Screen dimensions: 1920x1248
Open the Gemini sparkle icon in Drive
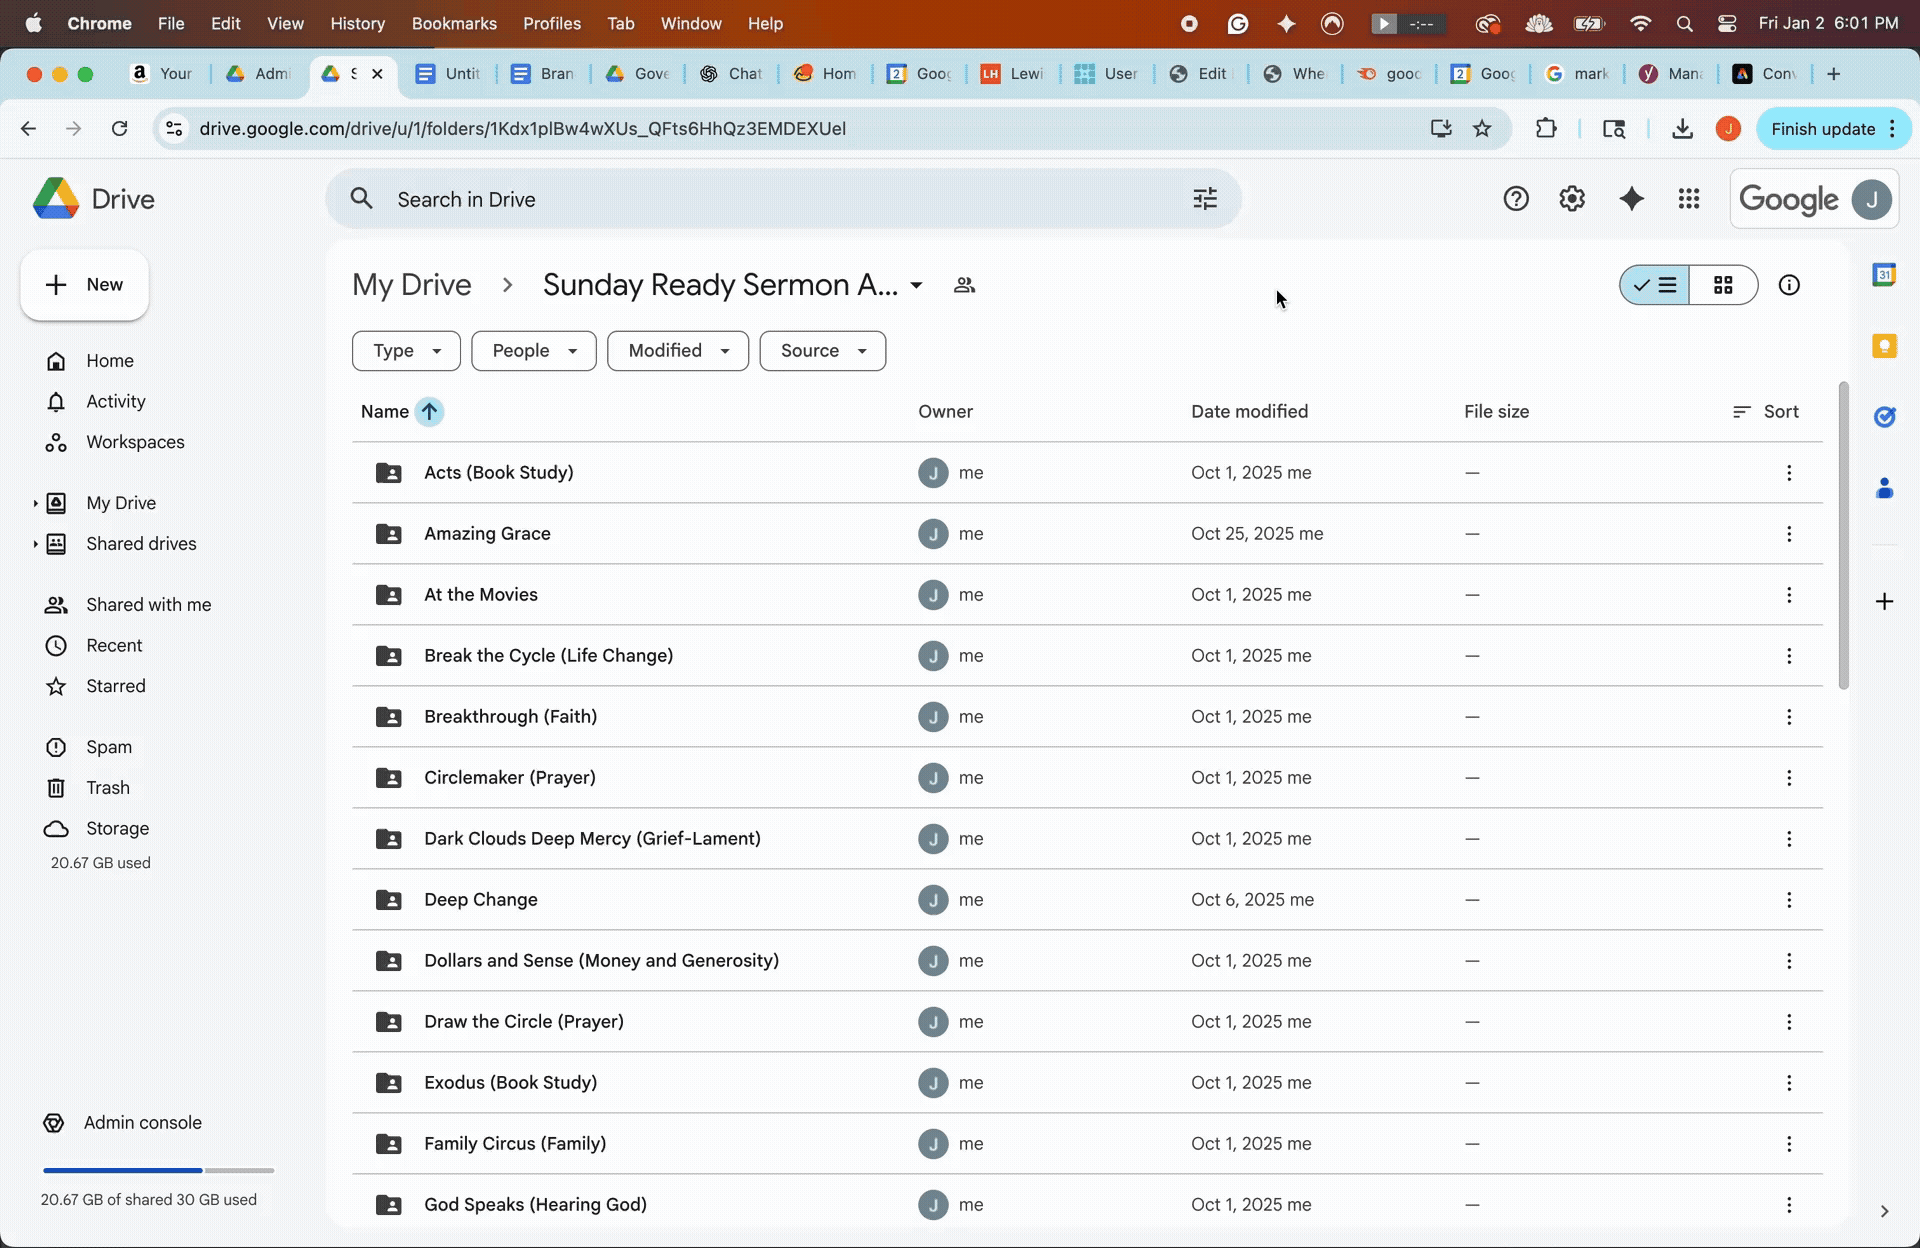tap(1631, 199)
